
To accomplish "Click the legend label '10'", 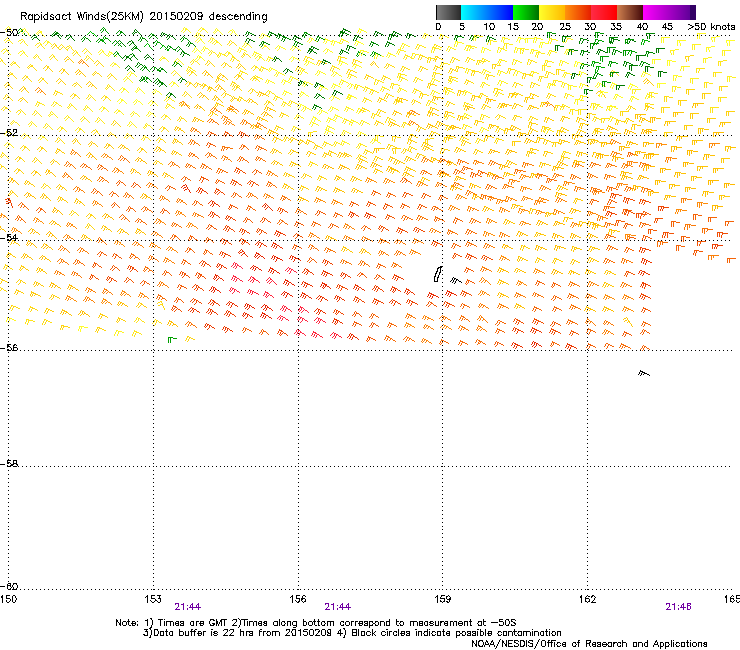I will 489,27.
